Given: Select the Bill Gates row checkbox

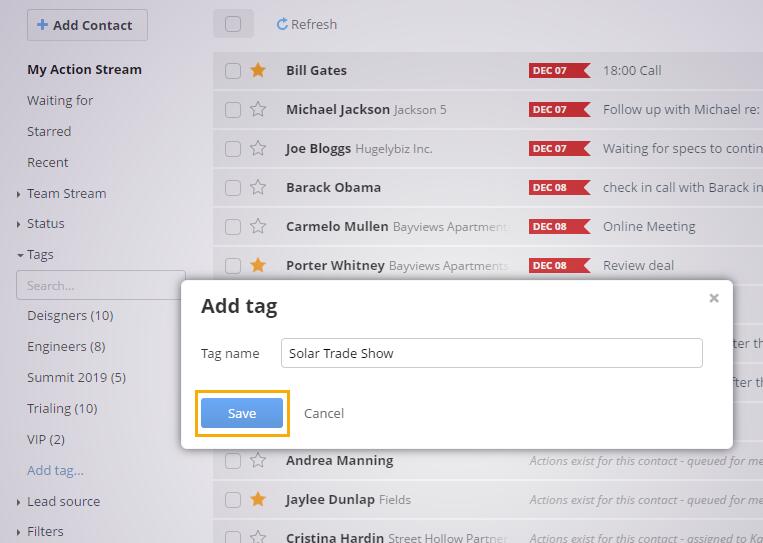Looking at the screenshot, I should point(233,71).
